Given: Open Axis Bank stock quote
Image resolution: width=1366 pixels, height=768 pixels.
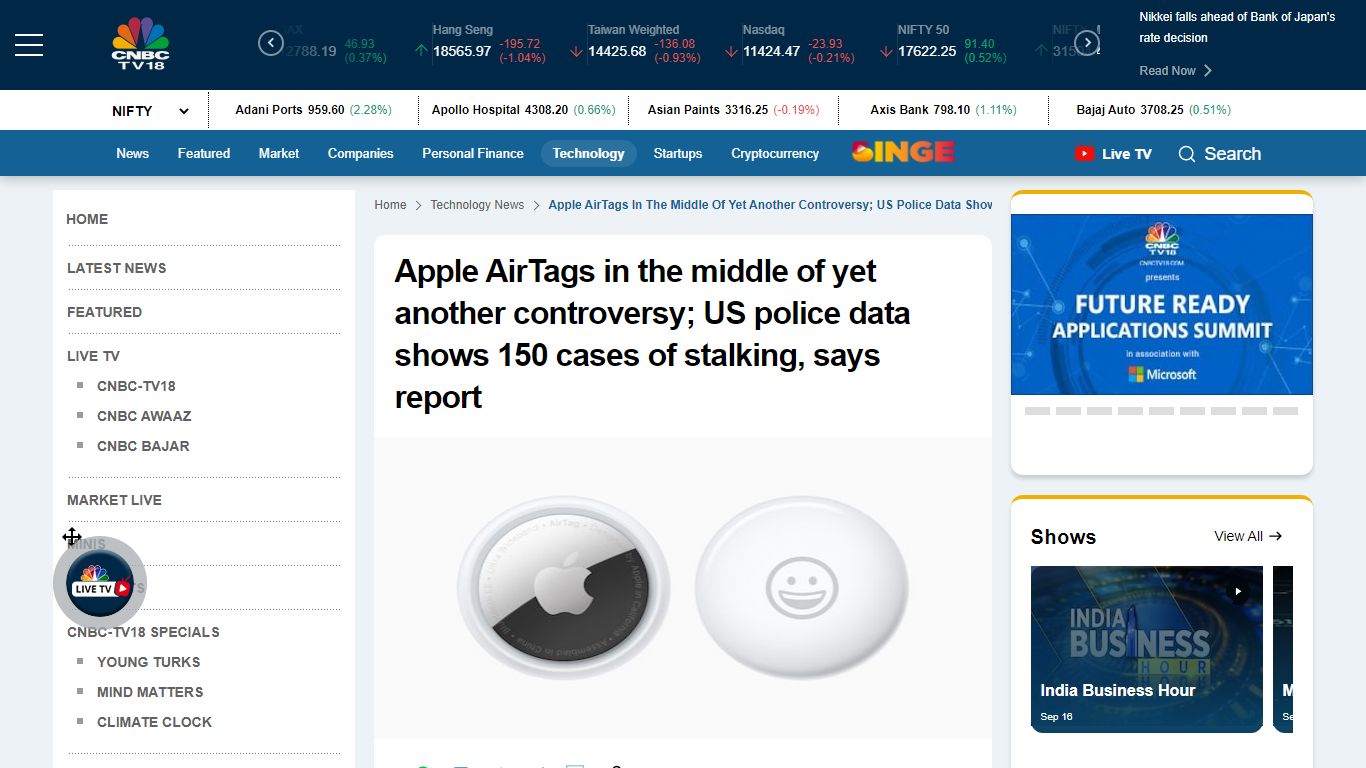Looking at the screenshot, I should 943,110.
